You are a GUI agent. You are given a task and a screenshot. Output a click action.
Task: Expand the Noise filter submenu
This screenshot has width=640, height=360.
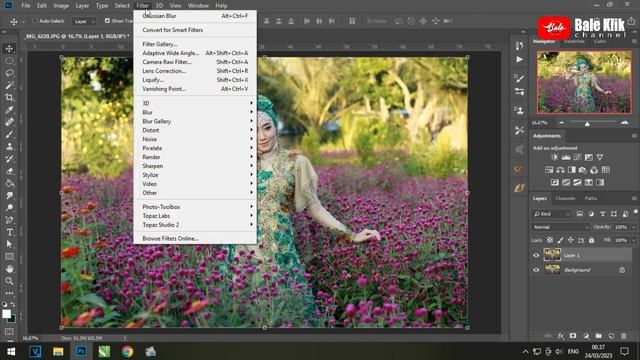(x=195, y=139)
